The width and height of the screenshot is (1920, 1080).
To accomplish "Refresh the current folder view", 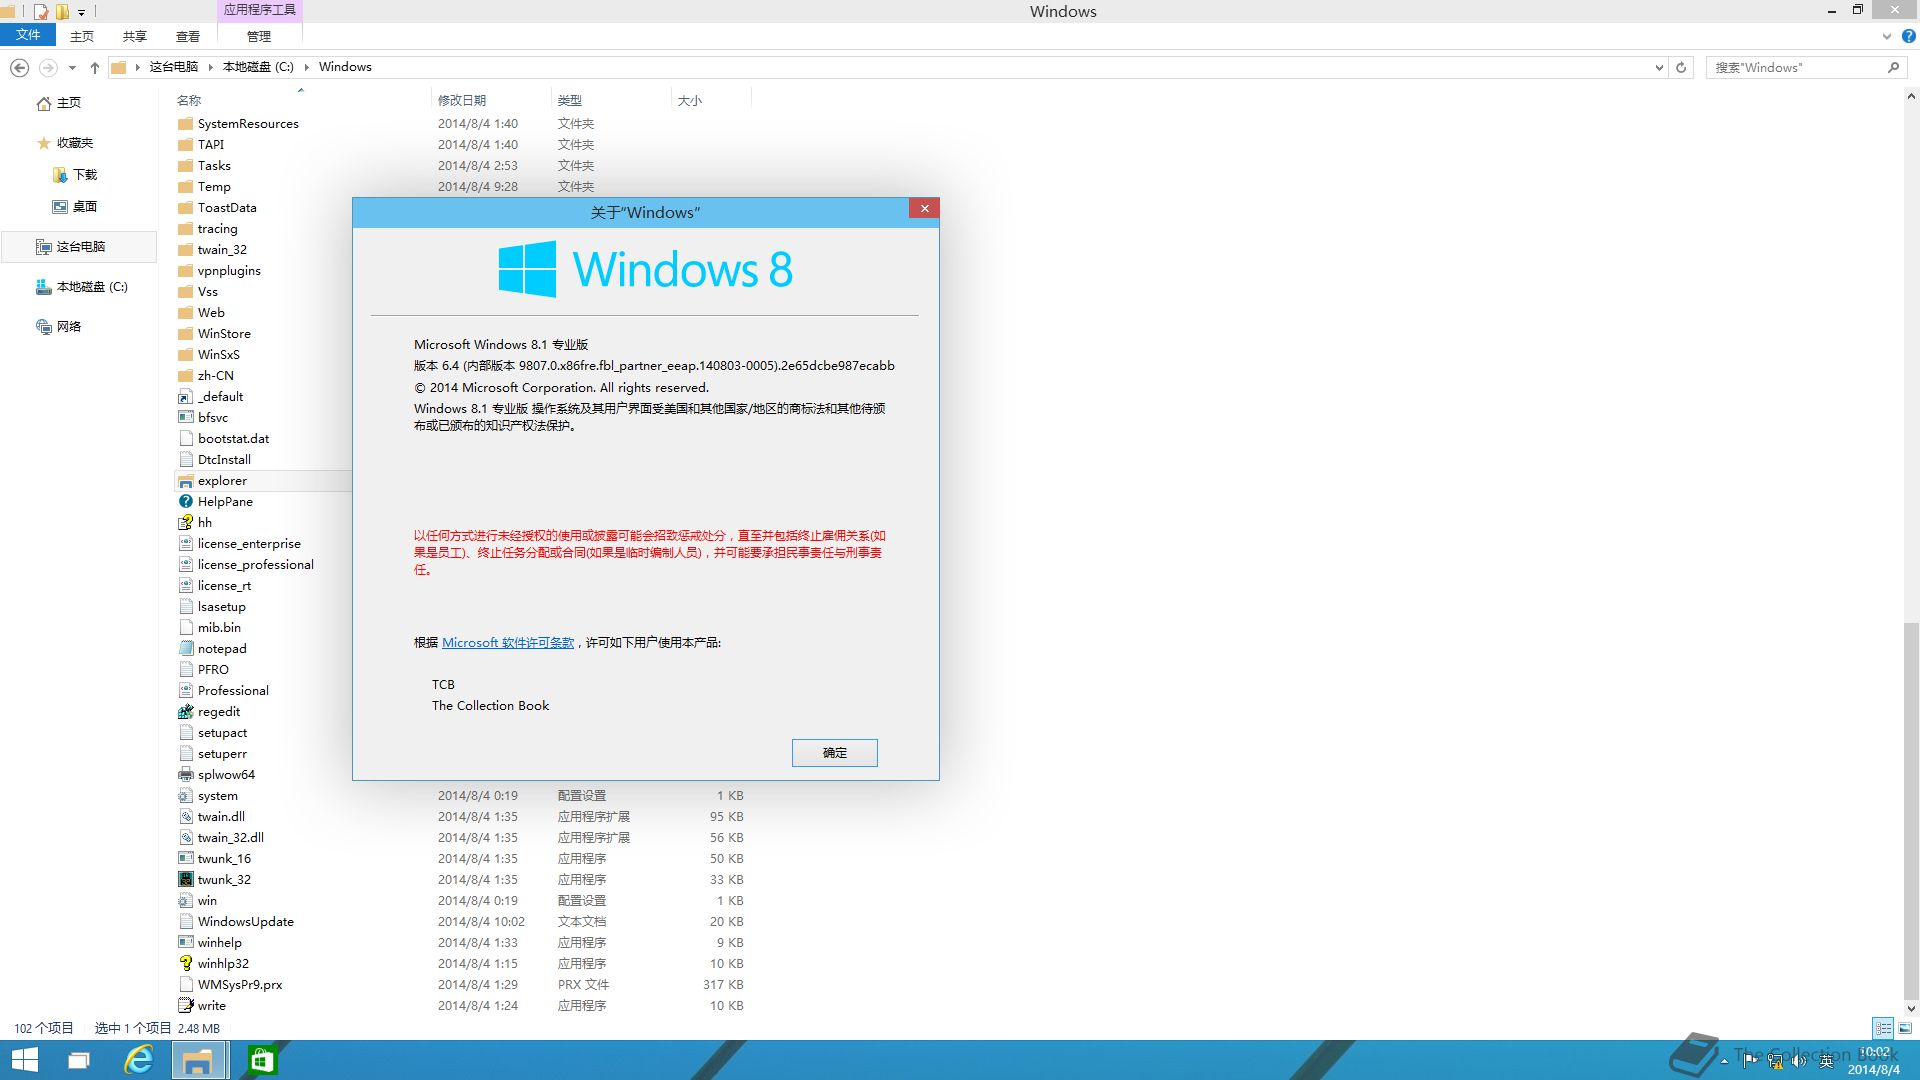I will click(x=1681, y=67).
